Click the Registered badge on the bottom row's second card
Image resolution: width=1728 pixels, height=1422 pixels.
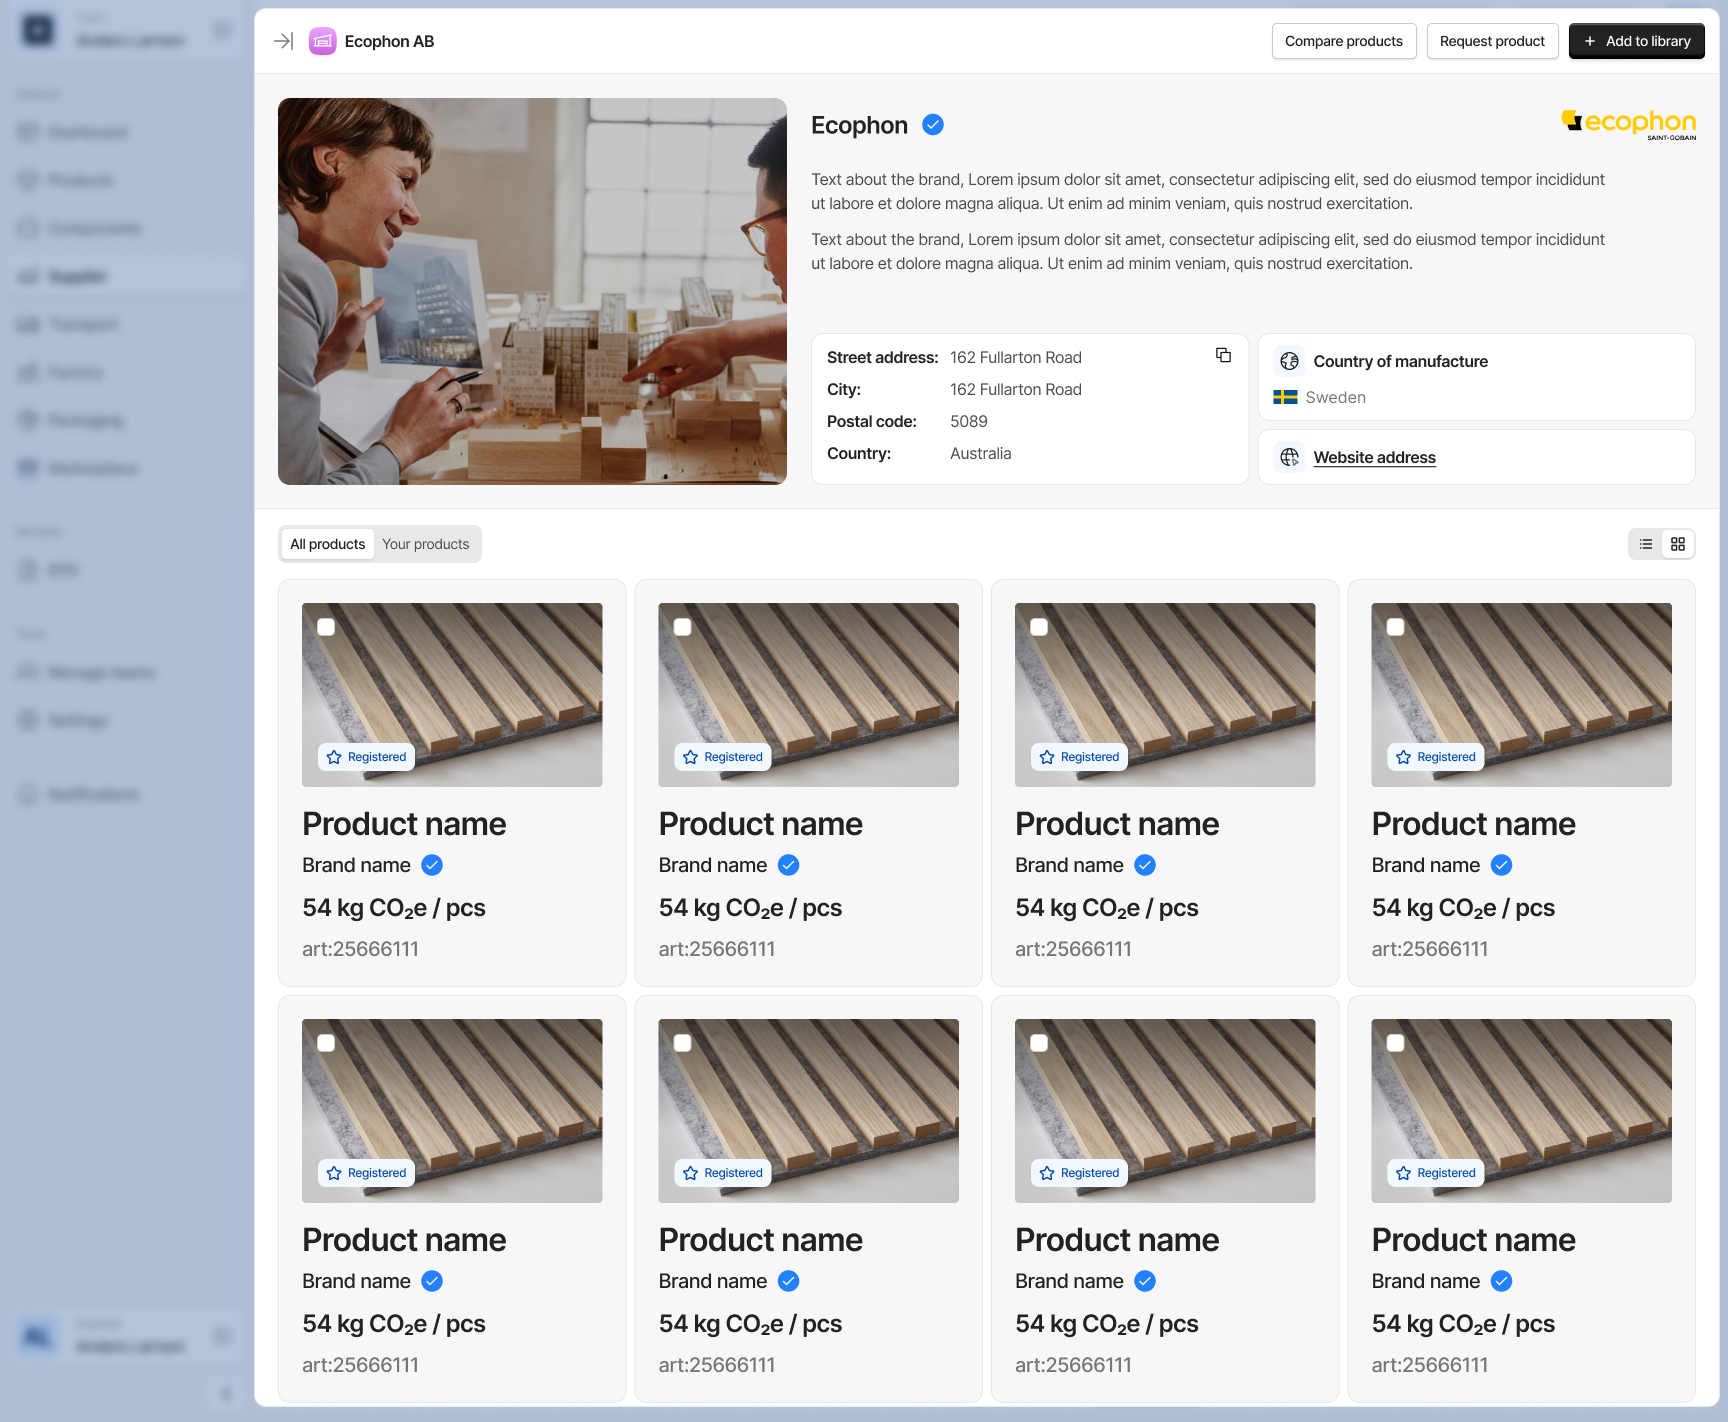[723, 1173]
